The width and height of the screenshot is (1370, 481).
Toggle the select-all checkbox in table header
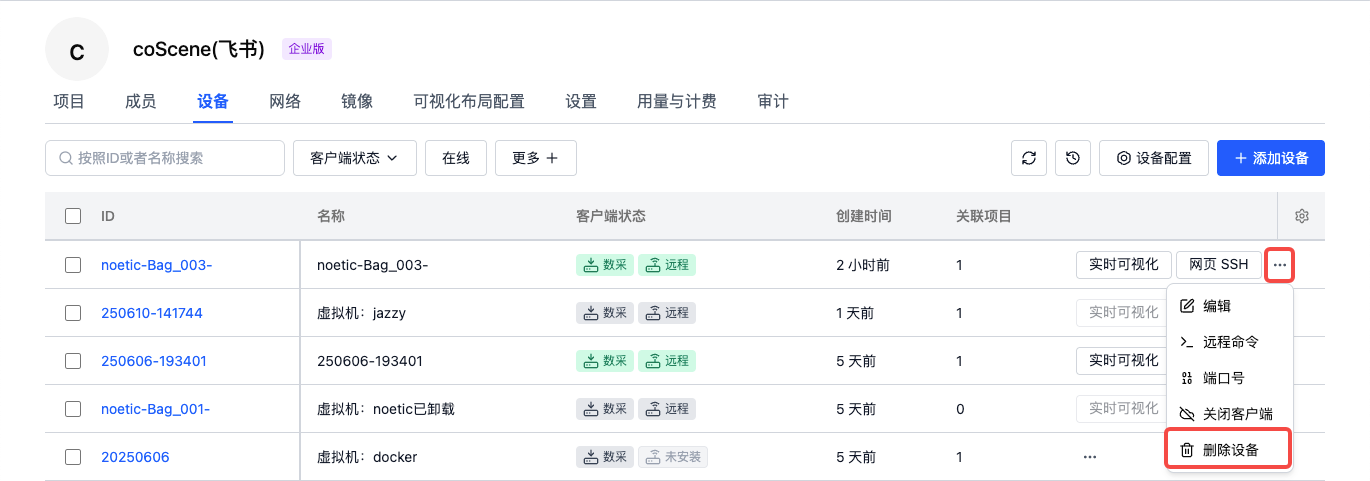pyautogui.click(x=73, y=216)
